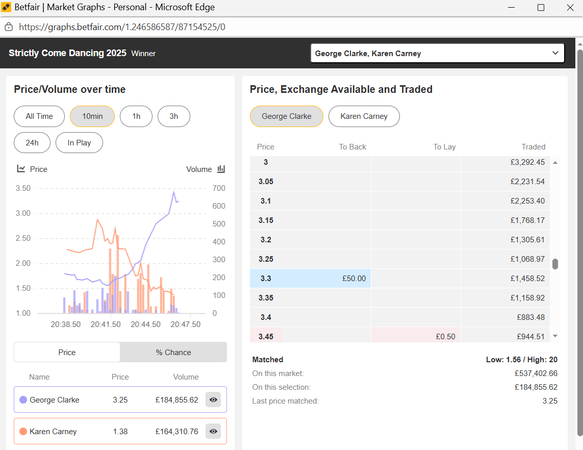The height and width of the screenshot is (450, 583).
Task: Open the George Clarke, Karen Carney dropdown
Action: [x=437, y=53]
